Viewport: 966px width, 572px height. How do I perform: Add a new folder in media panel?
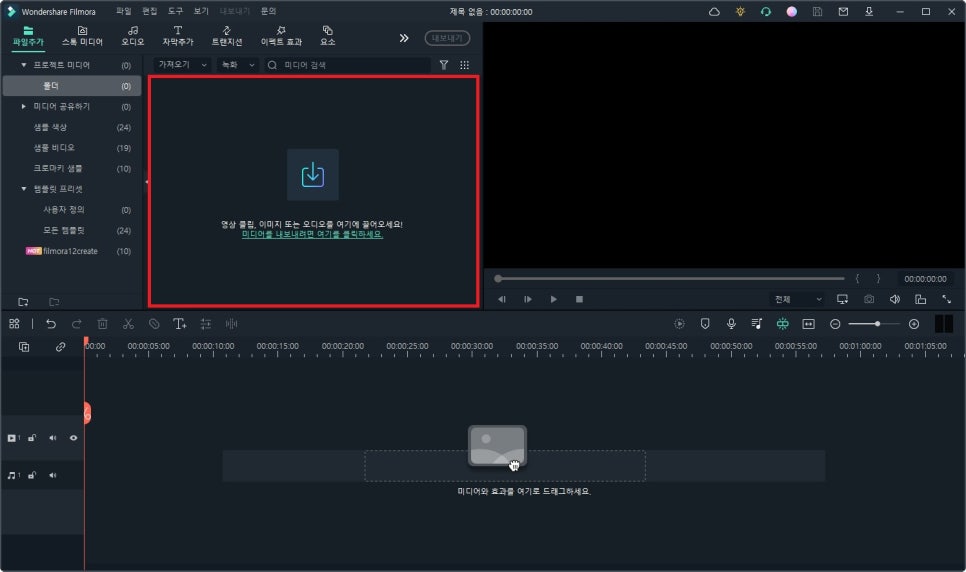[x=23, y=301]
